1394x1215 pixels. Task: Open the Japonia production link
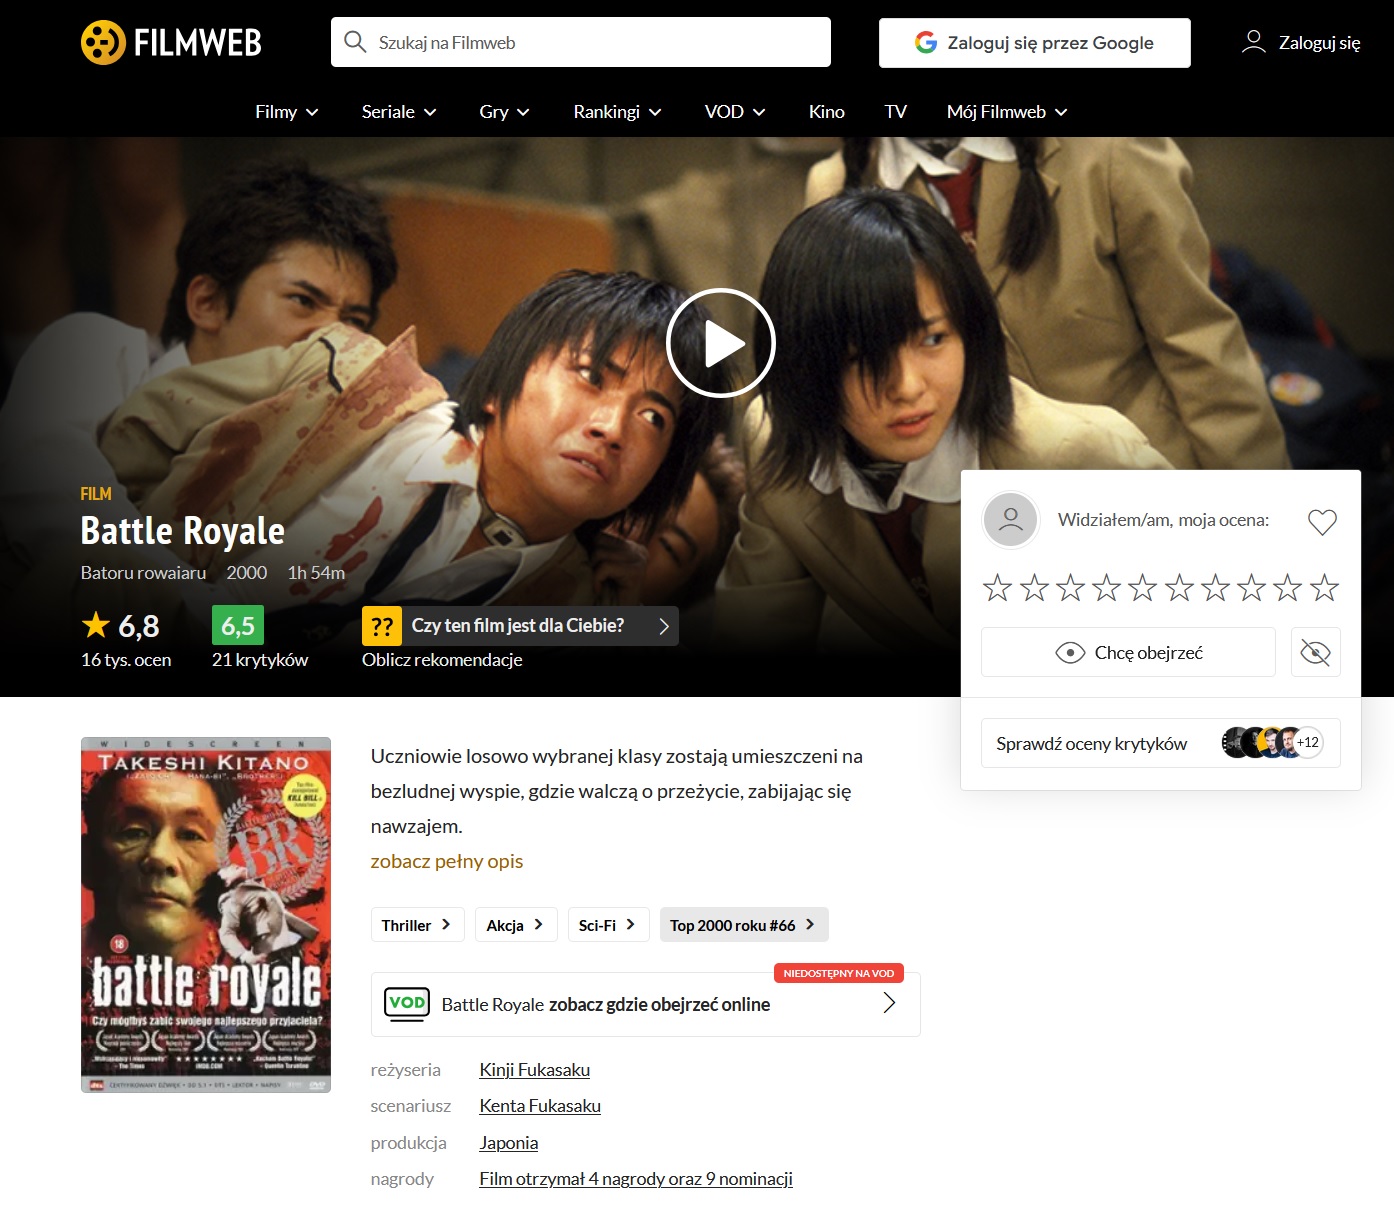click(x=509, y=1143)
